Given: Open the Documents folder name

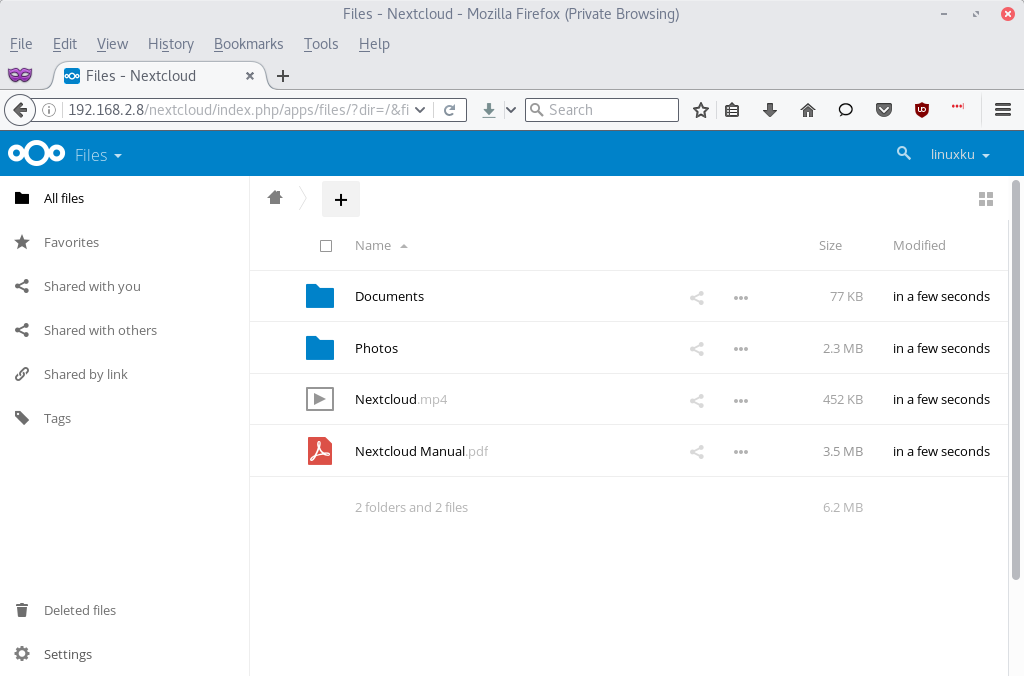Looking at the screenshot, I should 389,297.
